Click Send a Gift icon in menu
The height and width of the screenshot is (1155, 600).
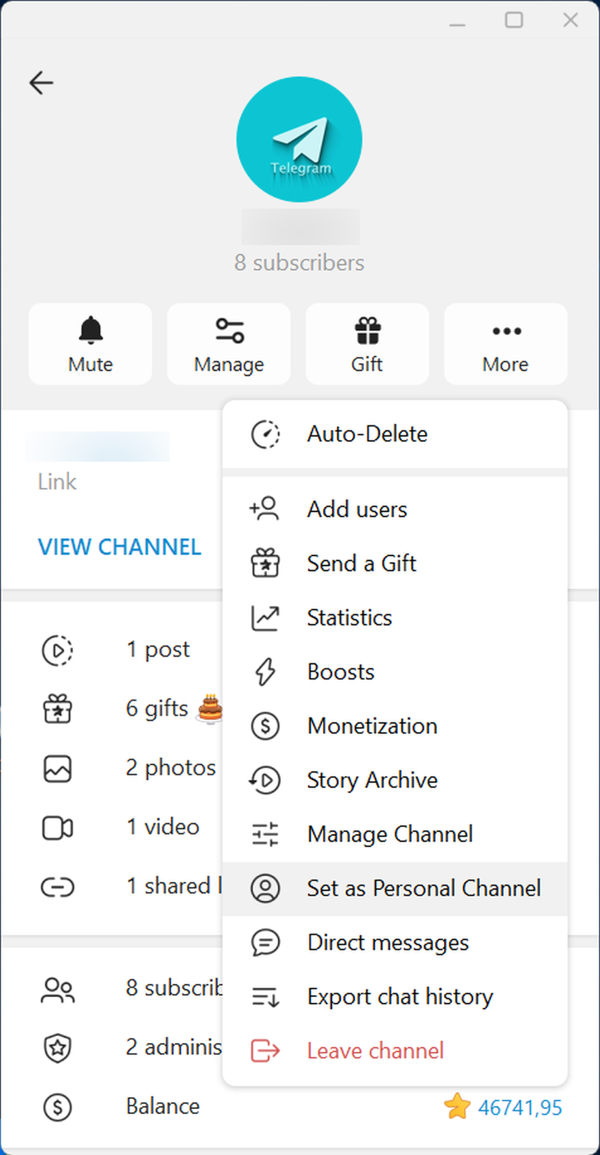coord(265,564)
